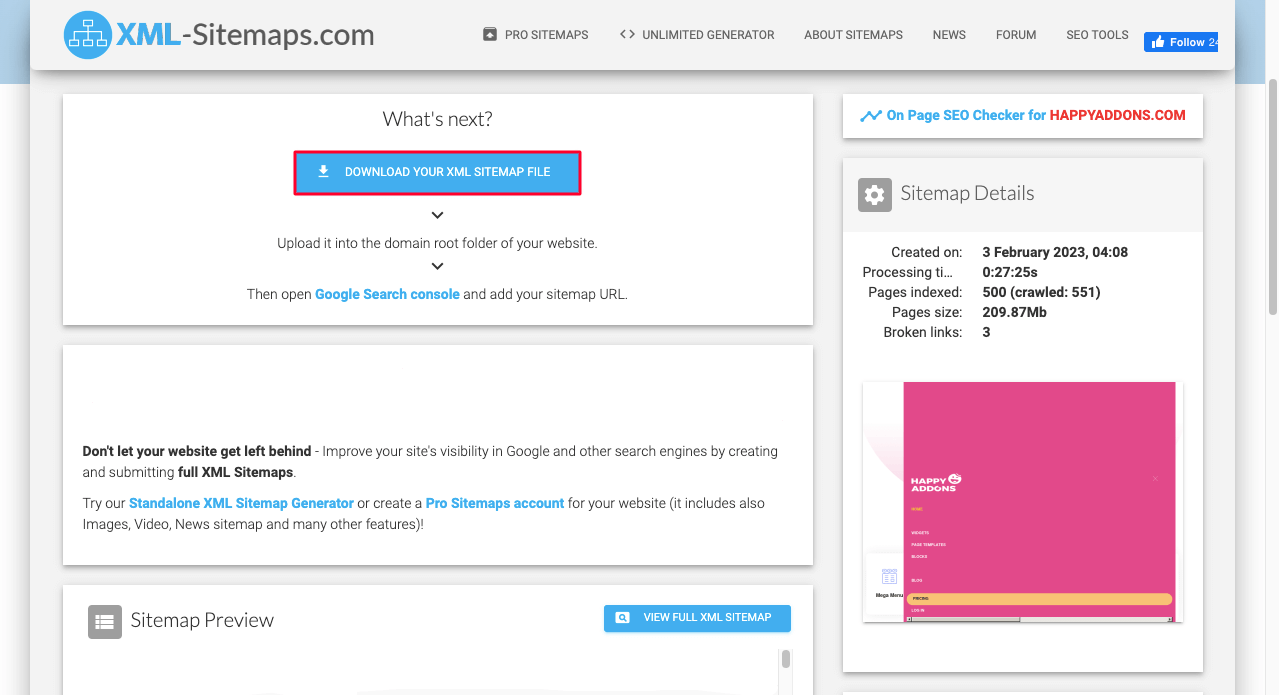The width and height of the screenshot is (1279, 695).
Task: Click the Pro Sitemaps icon in navigation
Action: (490, 34)
